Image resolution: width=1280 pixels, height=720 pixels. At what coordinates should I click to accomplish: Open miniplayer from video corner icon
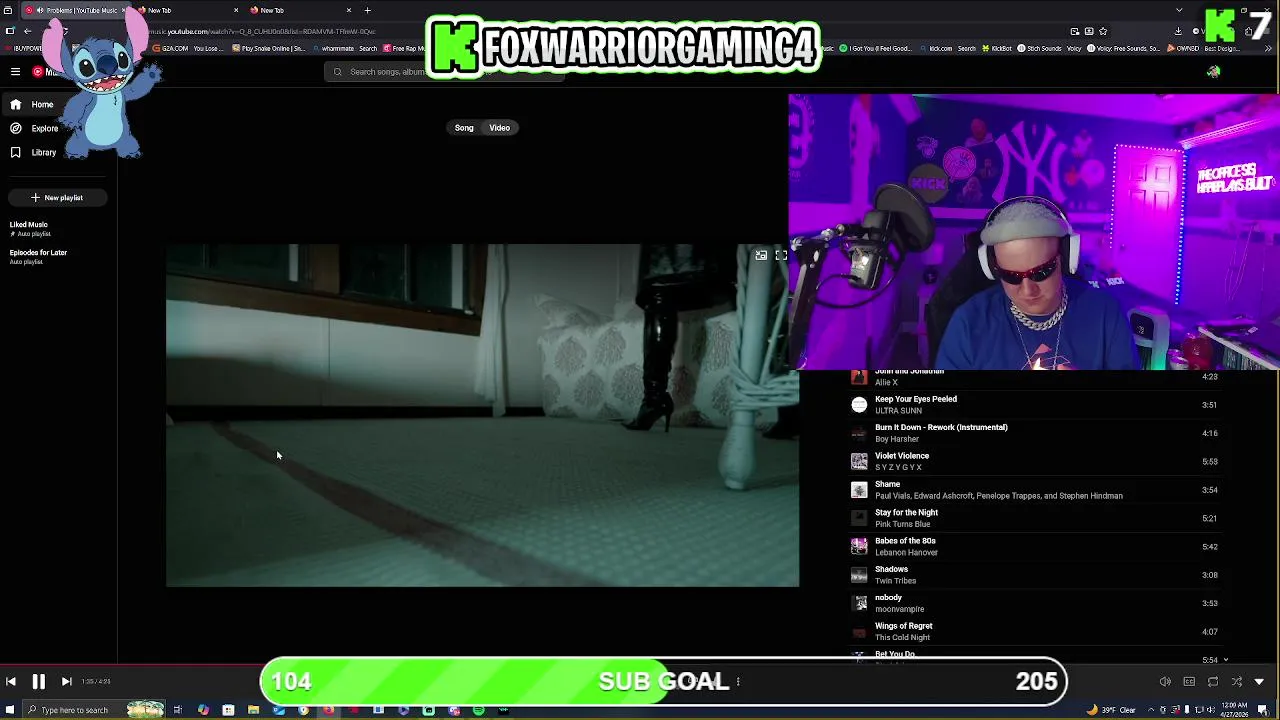click(x=761, y=256)
